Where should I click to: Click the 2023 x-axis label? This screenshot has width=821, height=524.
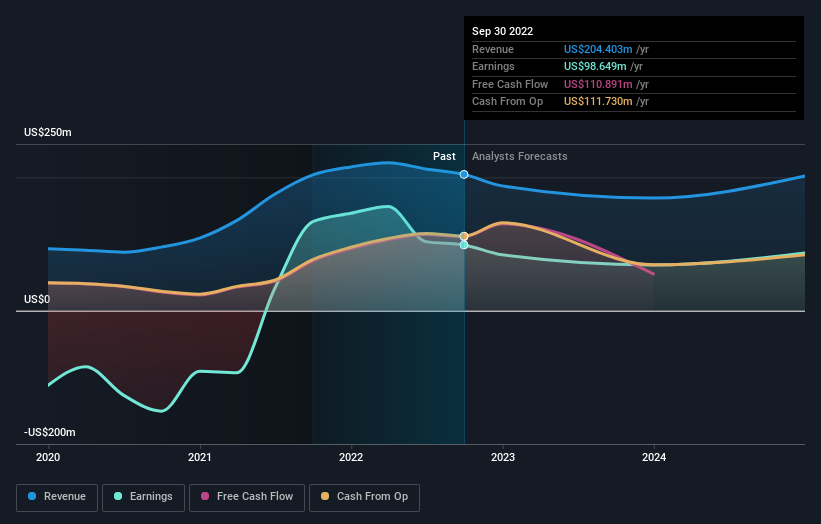(503, 457)
